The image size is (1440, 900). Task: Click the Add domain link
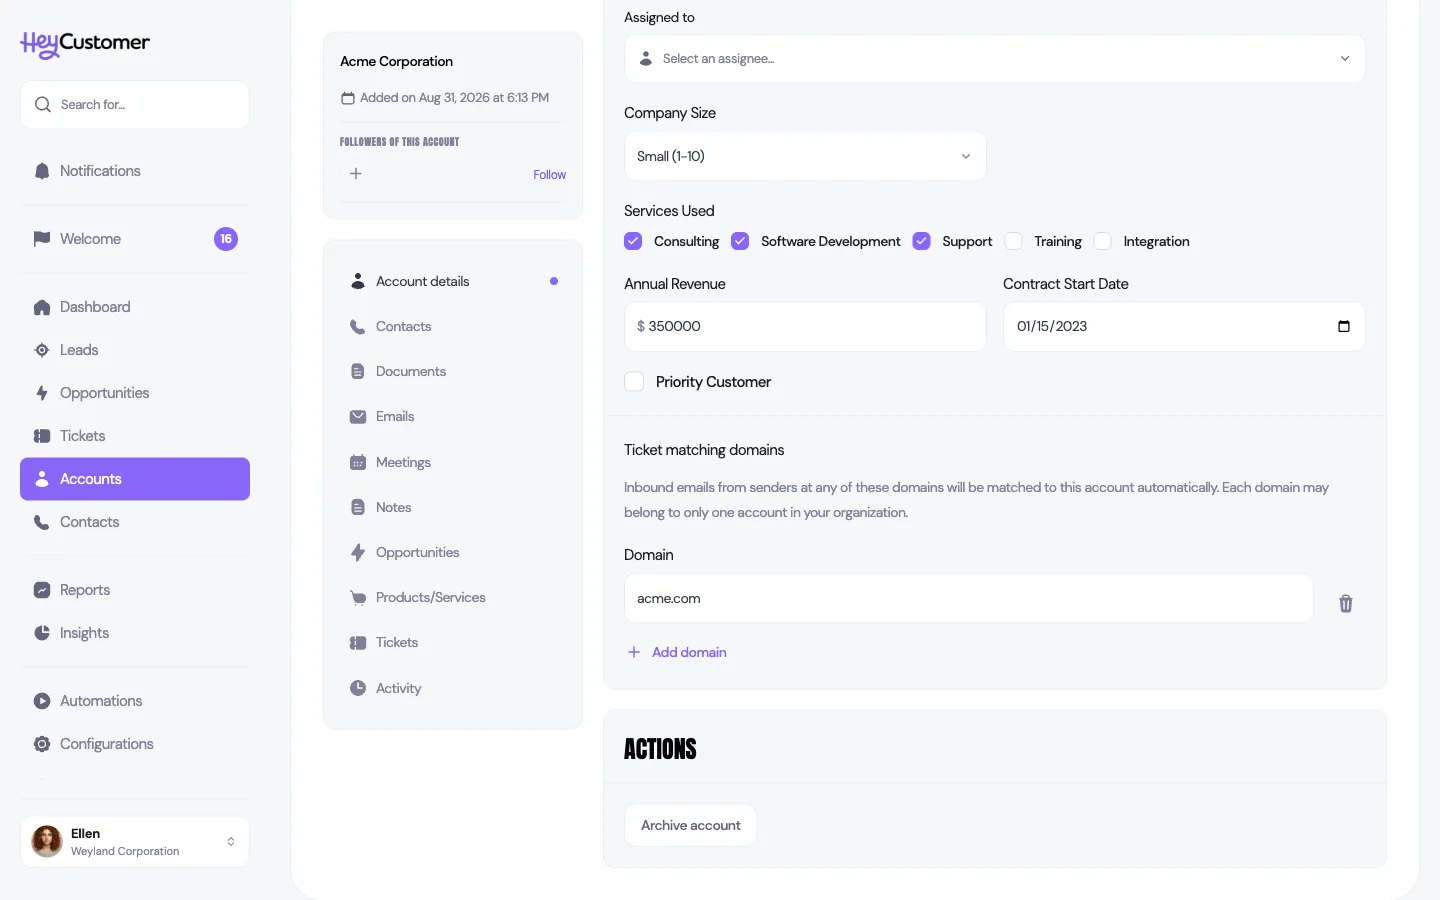(677, 652)
